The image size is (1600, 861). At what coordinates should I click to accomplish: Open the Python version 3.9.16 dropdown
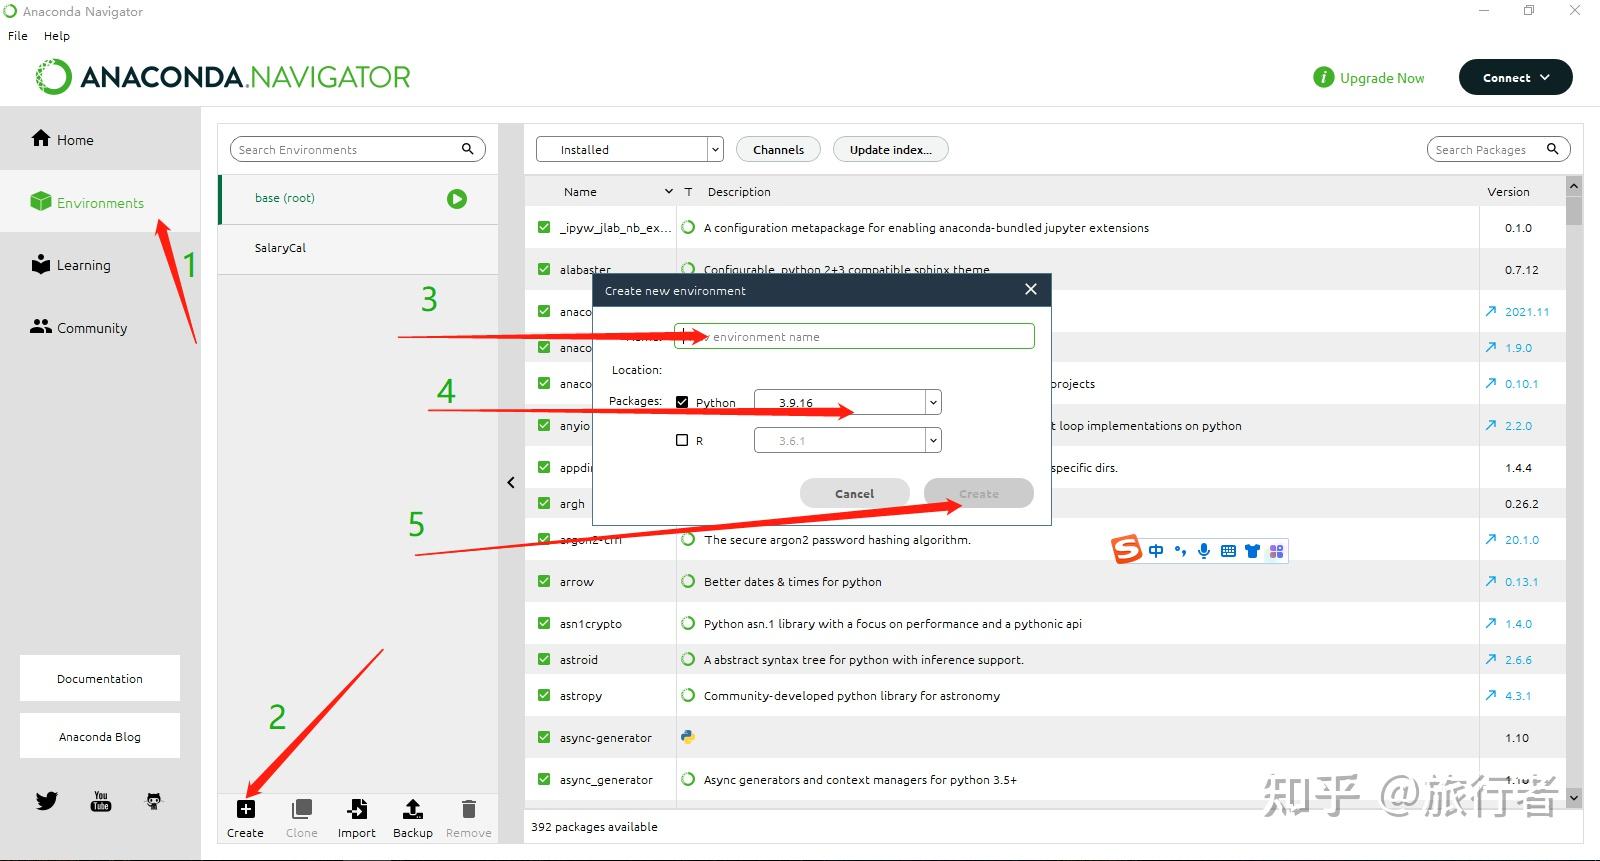[x=848, y=402]
